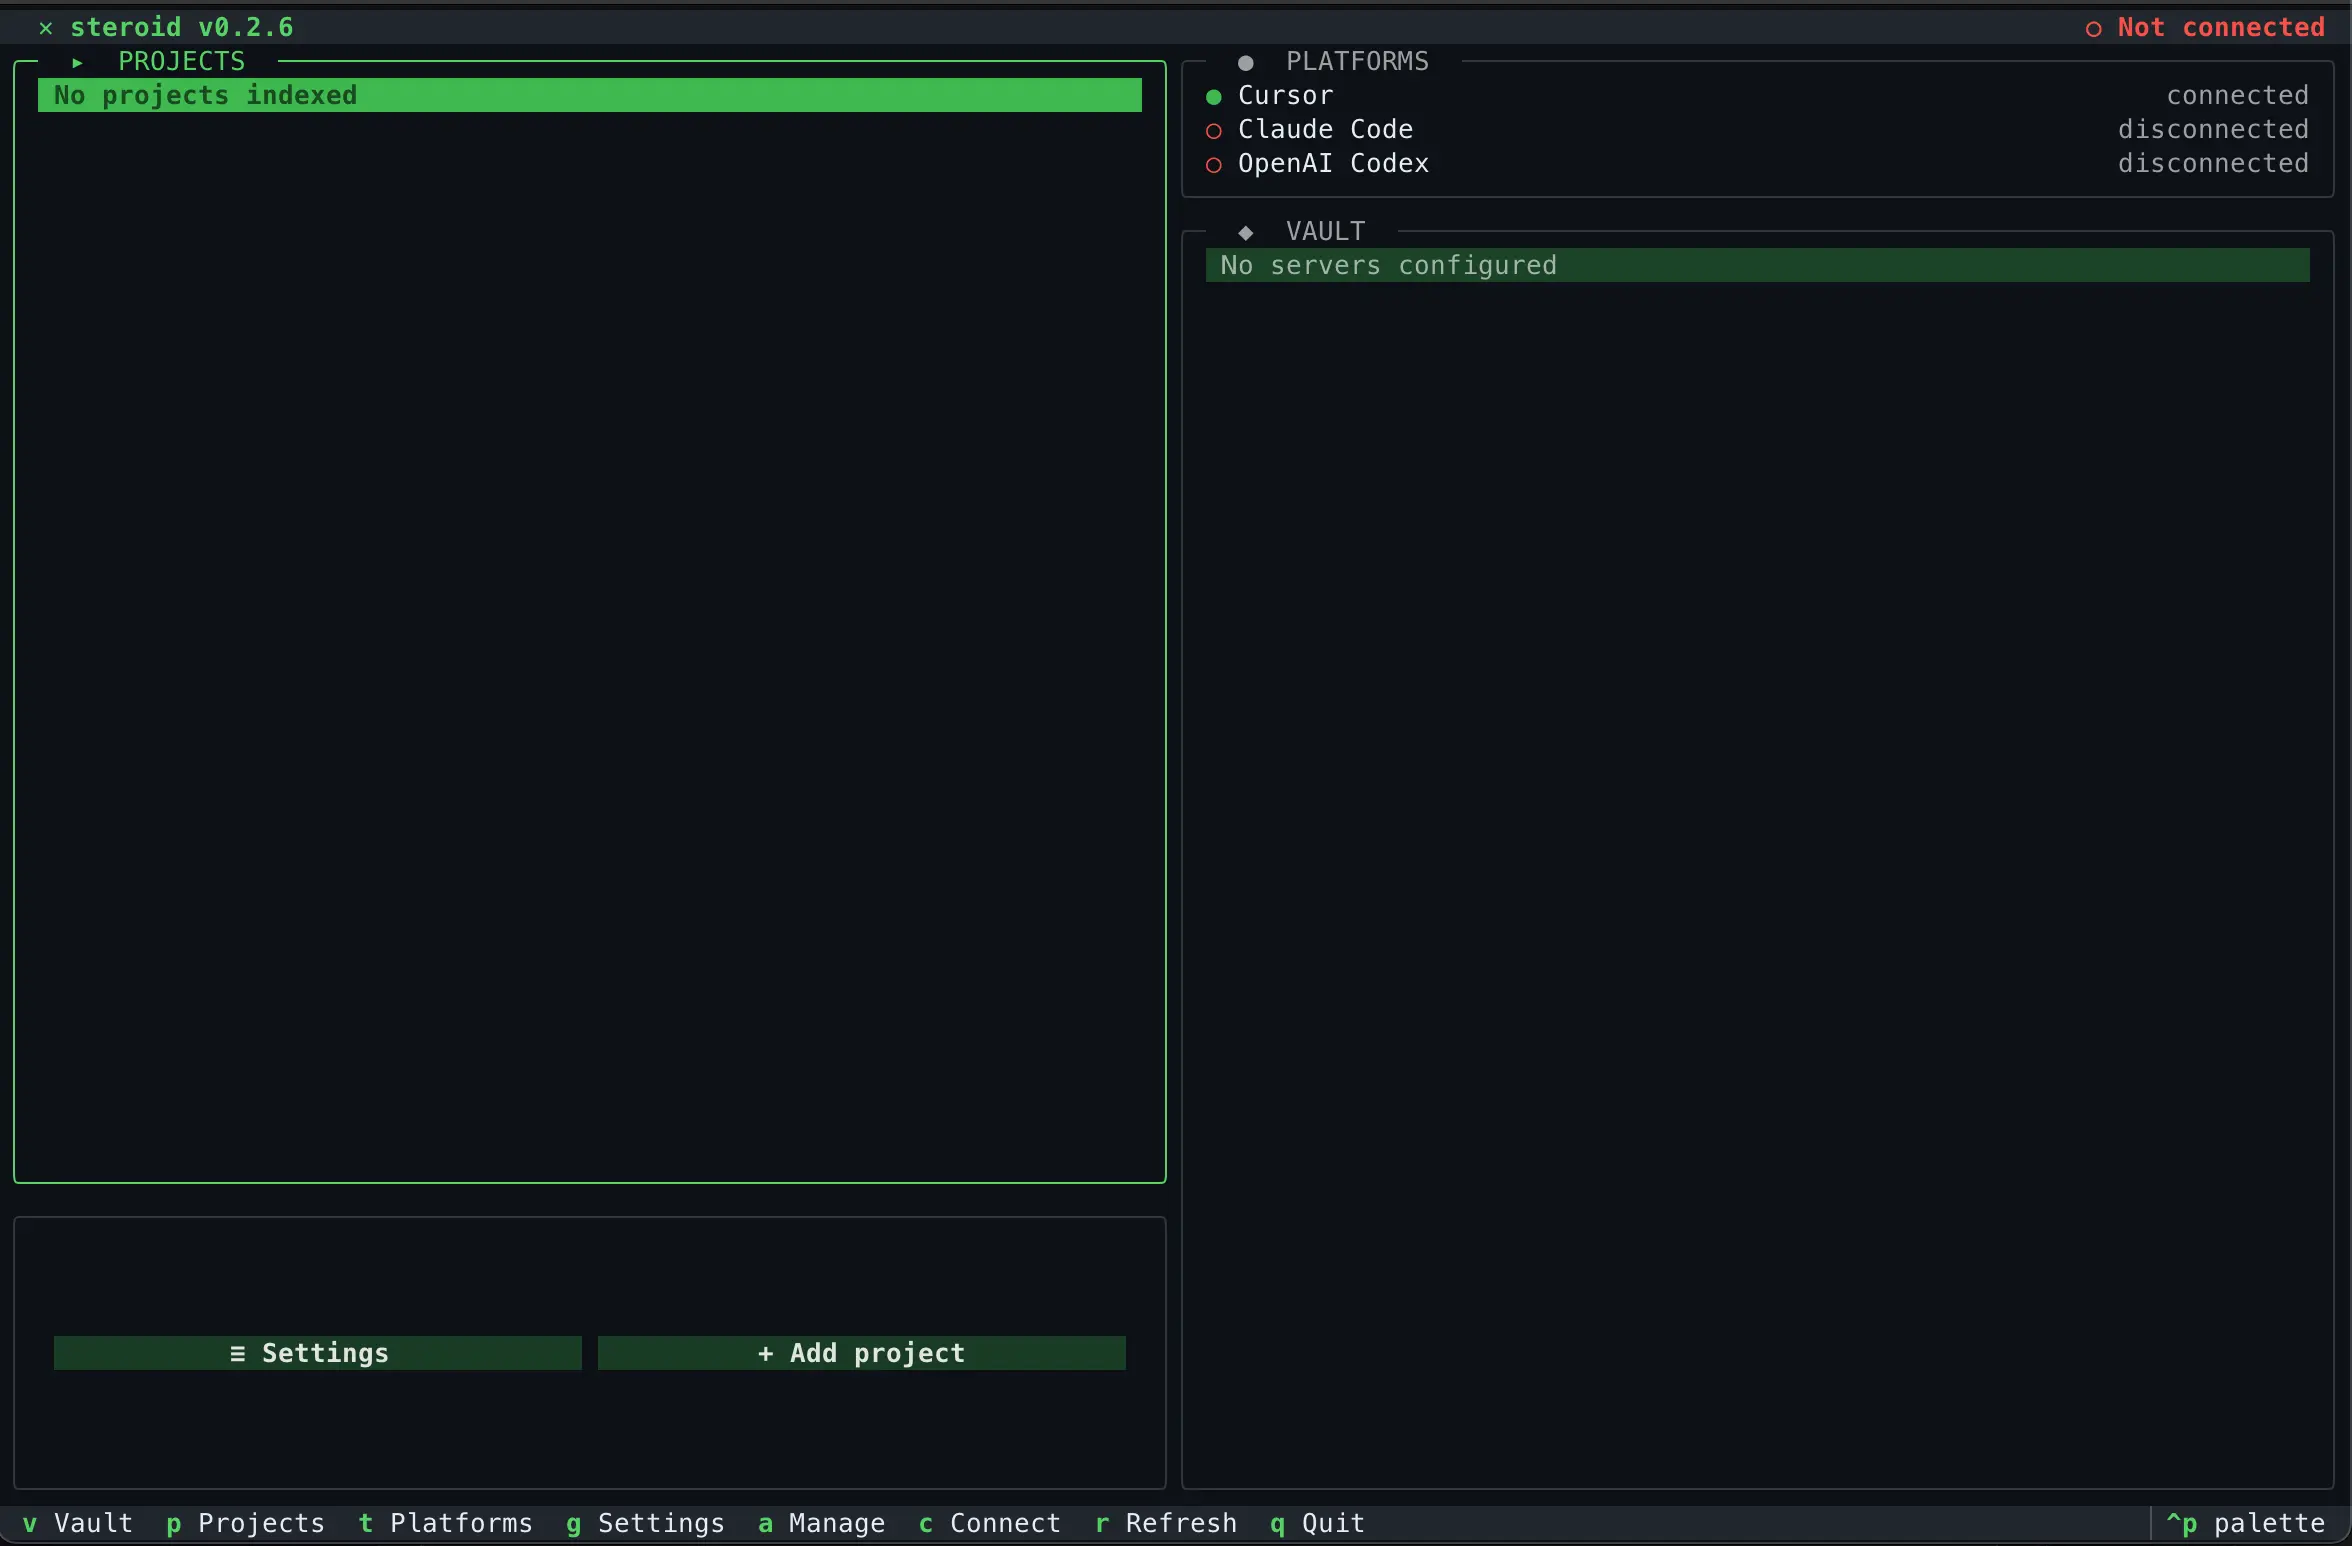Click Cursor's connected status text
This screenshot has width=2352, height=1546.
2238,96
